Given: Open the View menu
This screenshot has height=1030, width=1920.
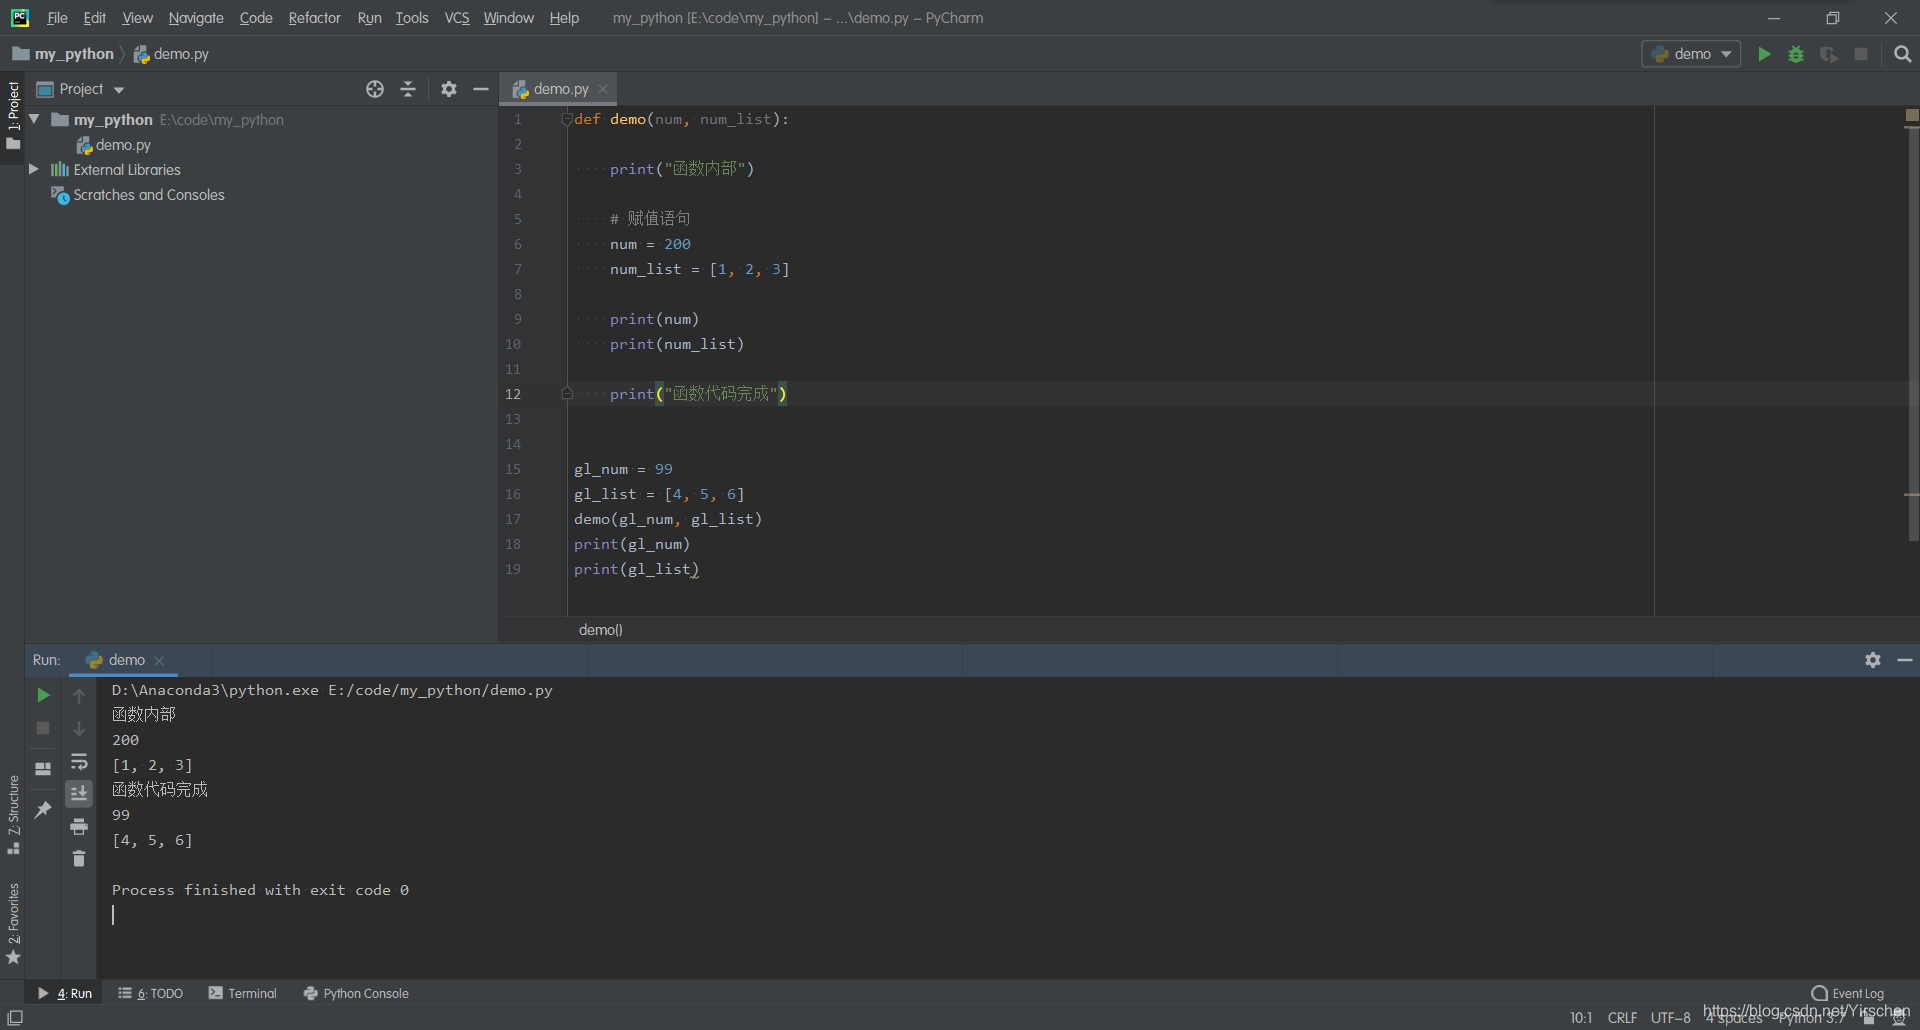Looking at the screenshot, I should pyautogui.click(x=137, y=18).
